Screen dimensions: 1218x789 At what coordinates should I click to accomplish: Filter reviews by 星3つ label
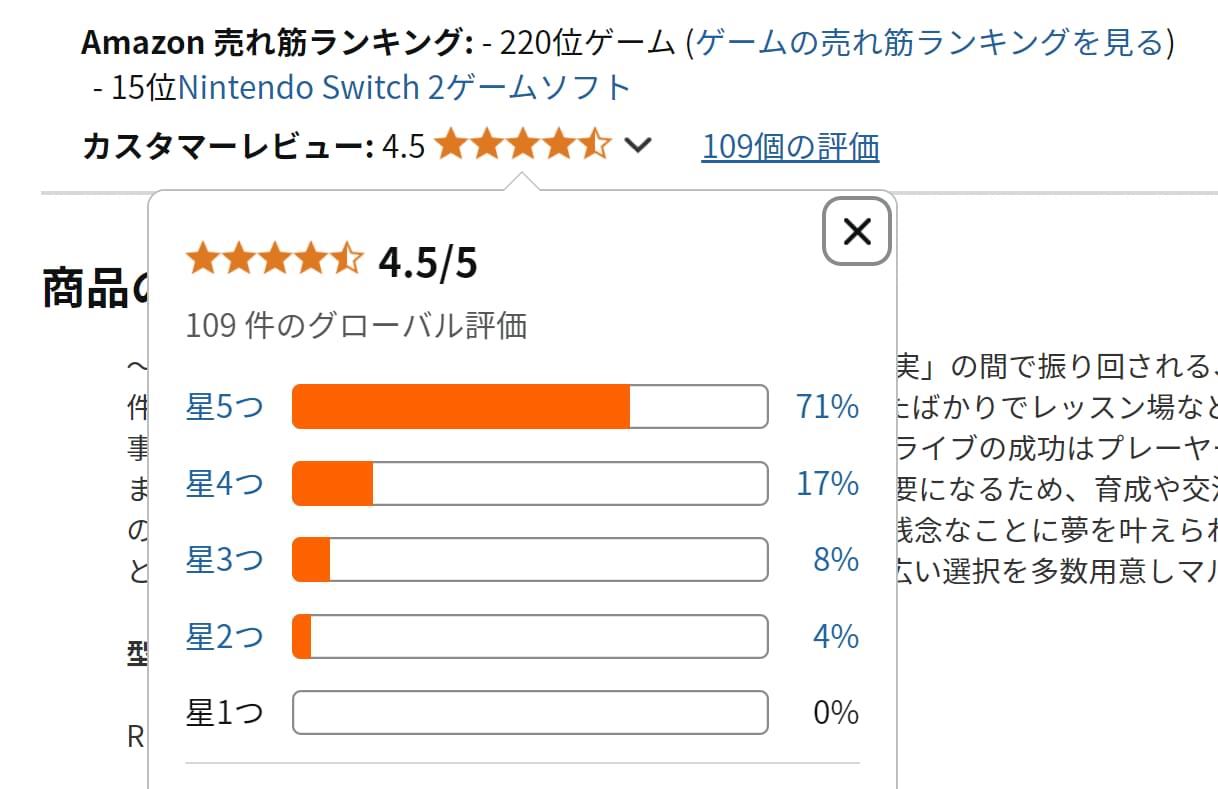click(225, 560)
